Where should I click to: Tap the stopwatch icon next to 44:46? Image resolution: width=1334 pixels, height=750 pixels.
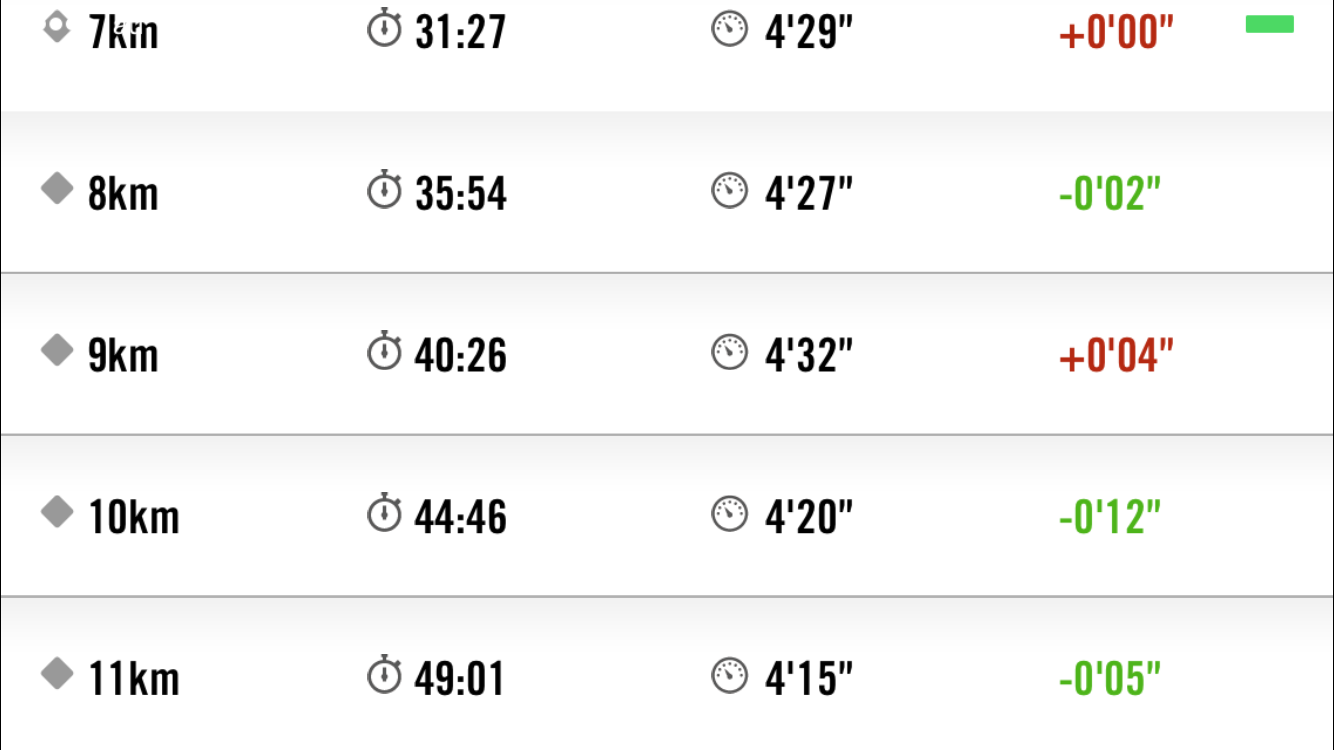384,513
